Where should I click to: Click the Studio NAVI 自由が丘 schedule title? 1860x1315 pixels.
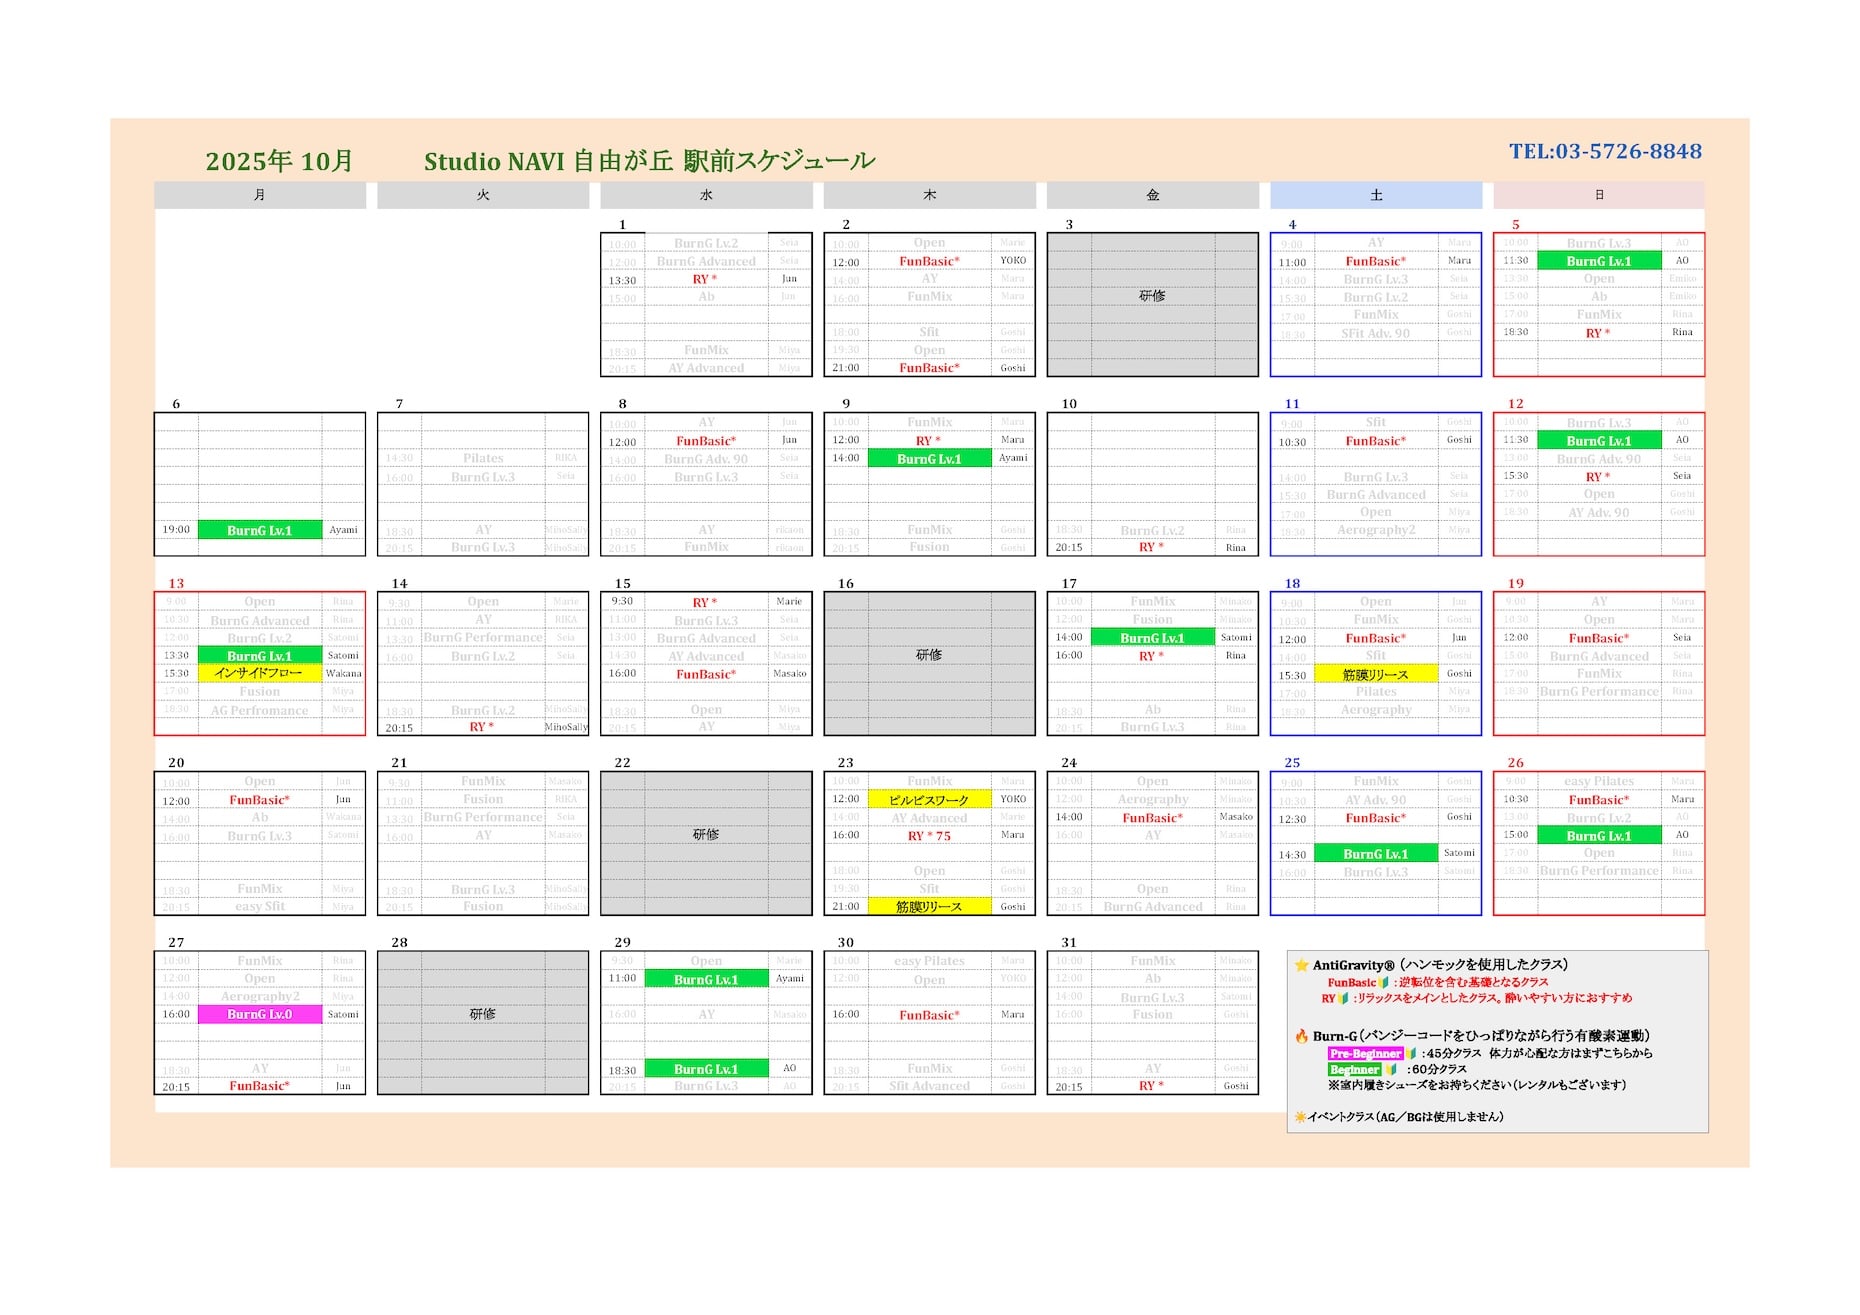tap(649, 162)
